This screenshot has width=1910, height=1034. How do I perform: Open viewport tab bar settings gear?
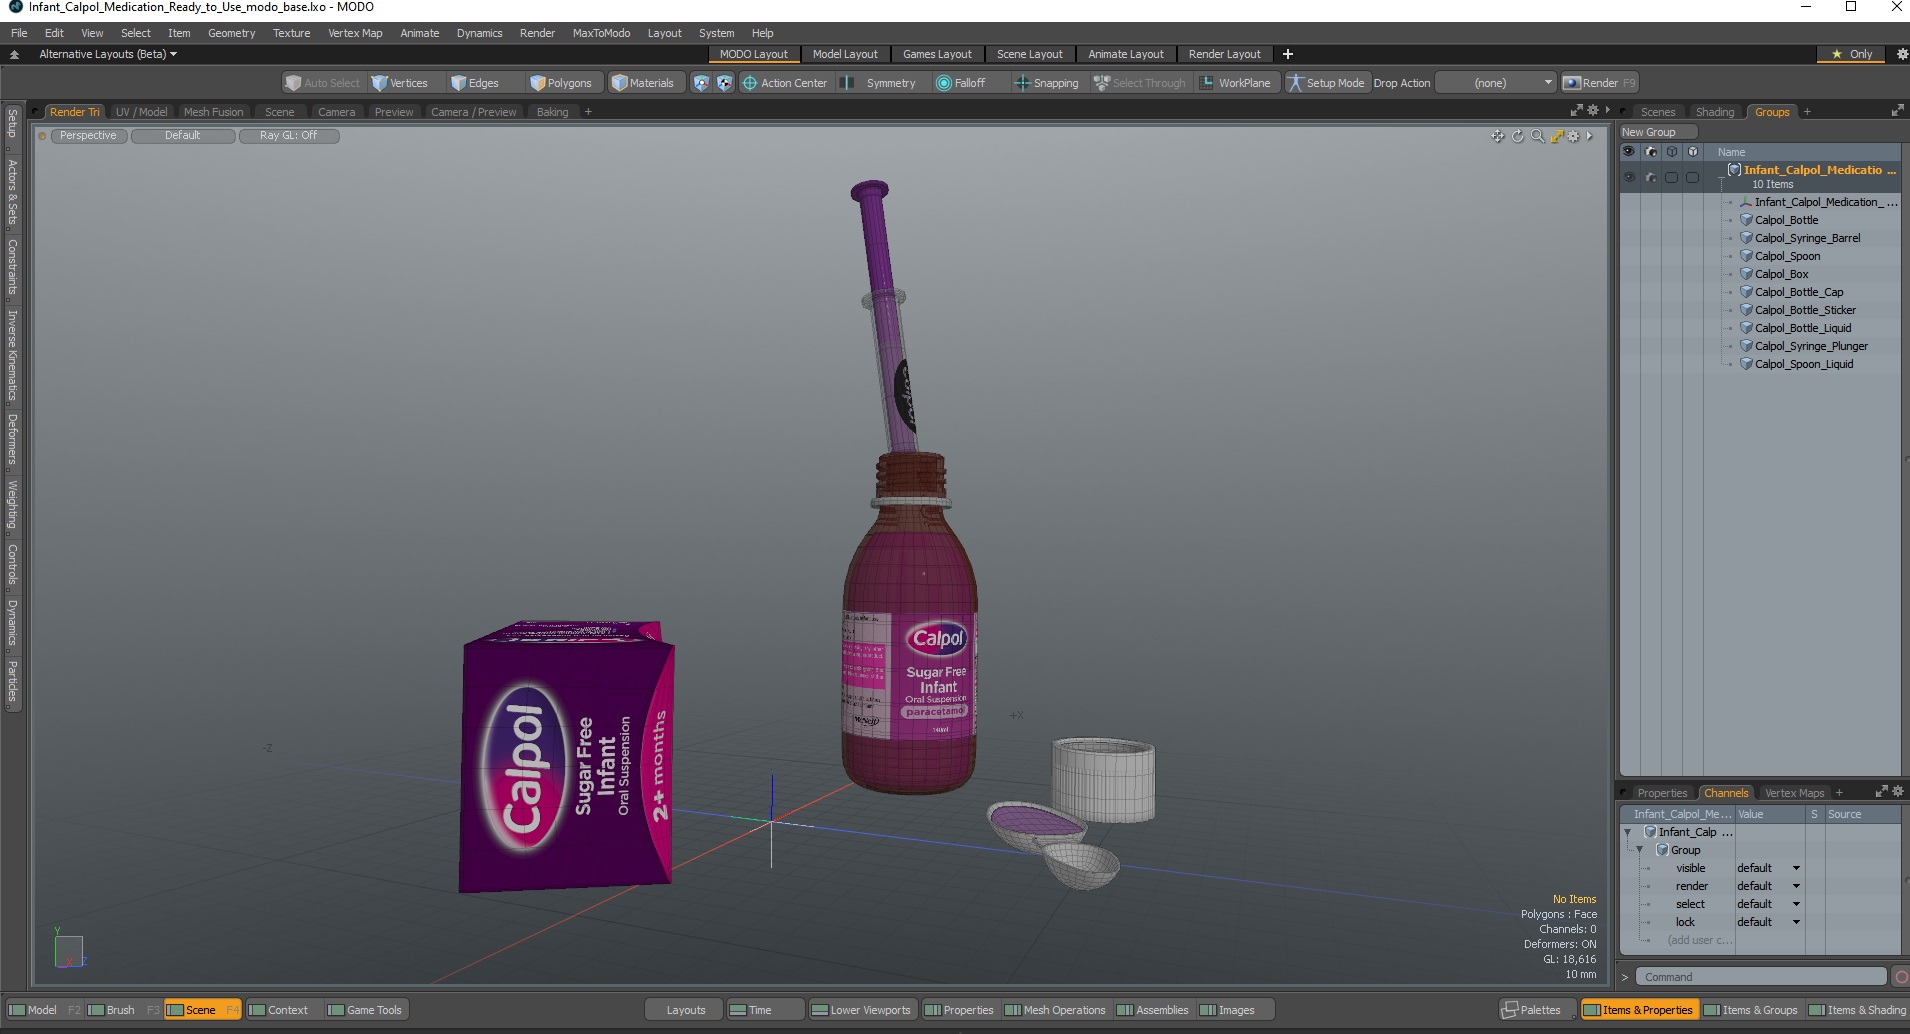(x=1593, y=111)
